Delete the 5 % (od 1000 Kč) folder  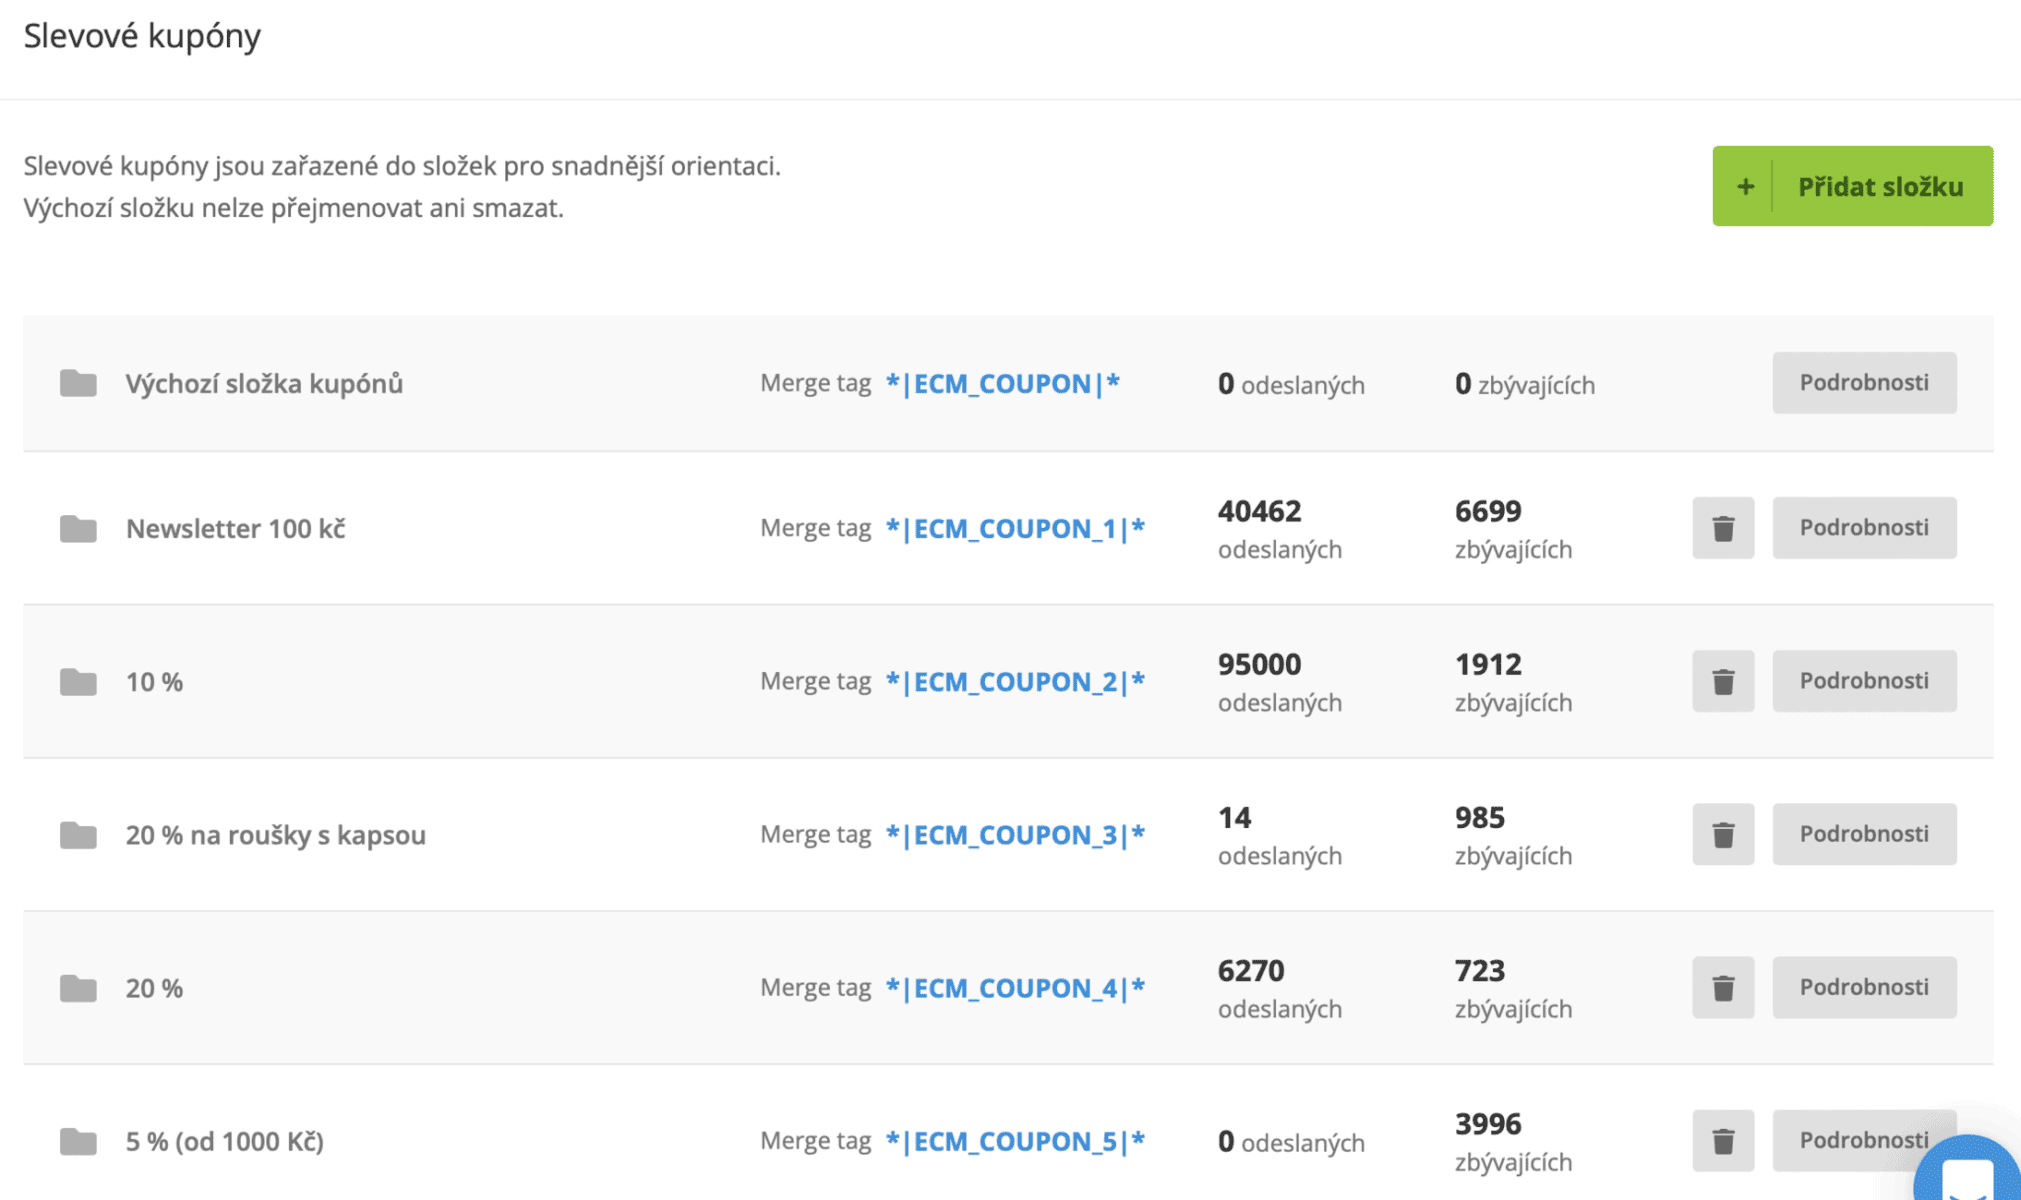(1722, 1140)
